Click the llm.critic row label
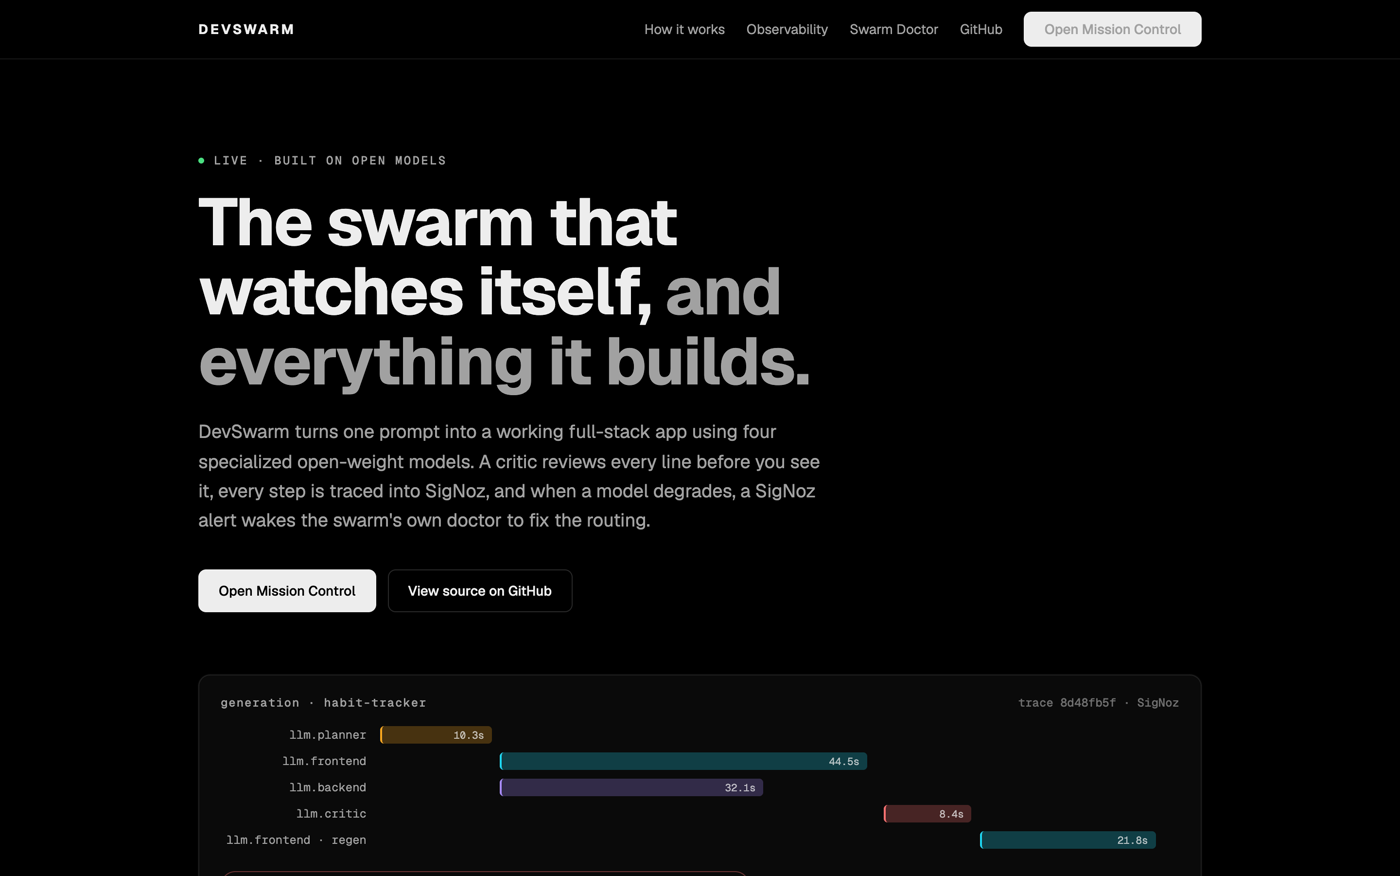This screenshot has width=1400, height=876. 331,814
